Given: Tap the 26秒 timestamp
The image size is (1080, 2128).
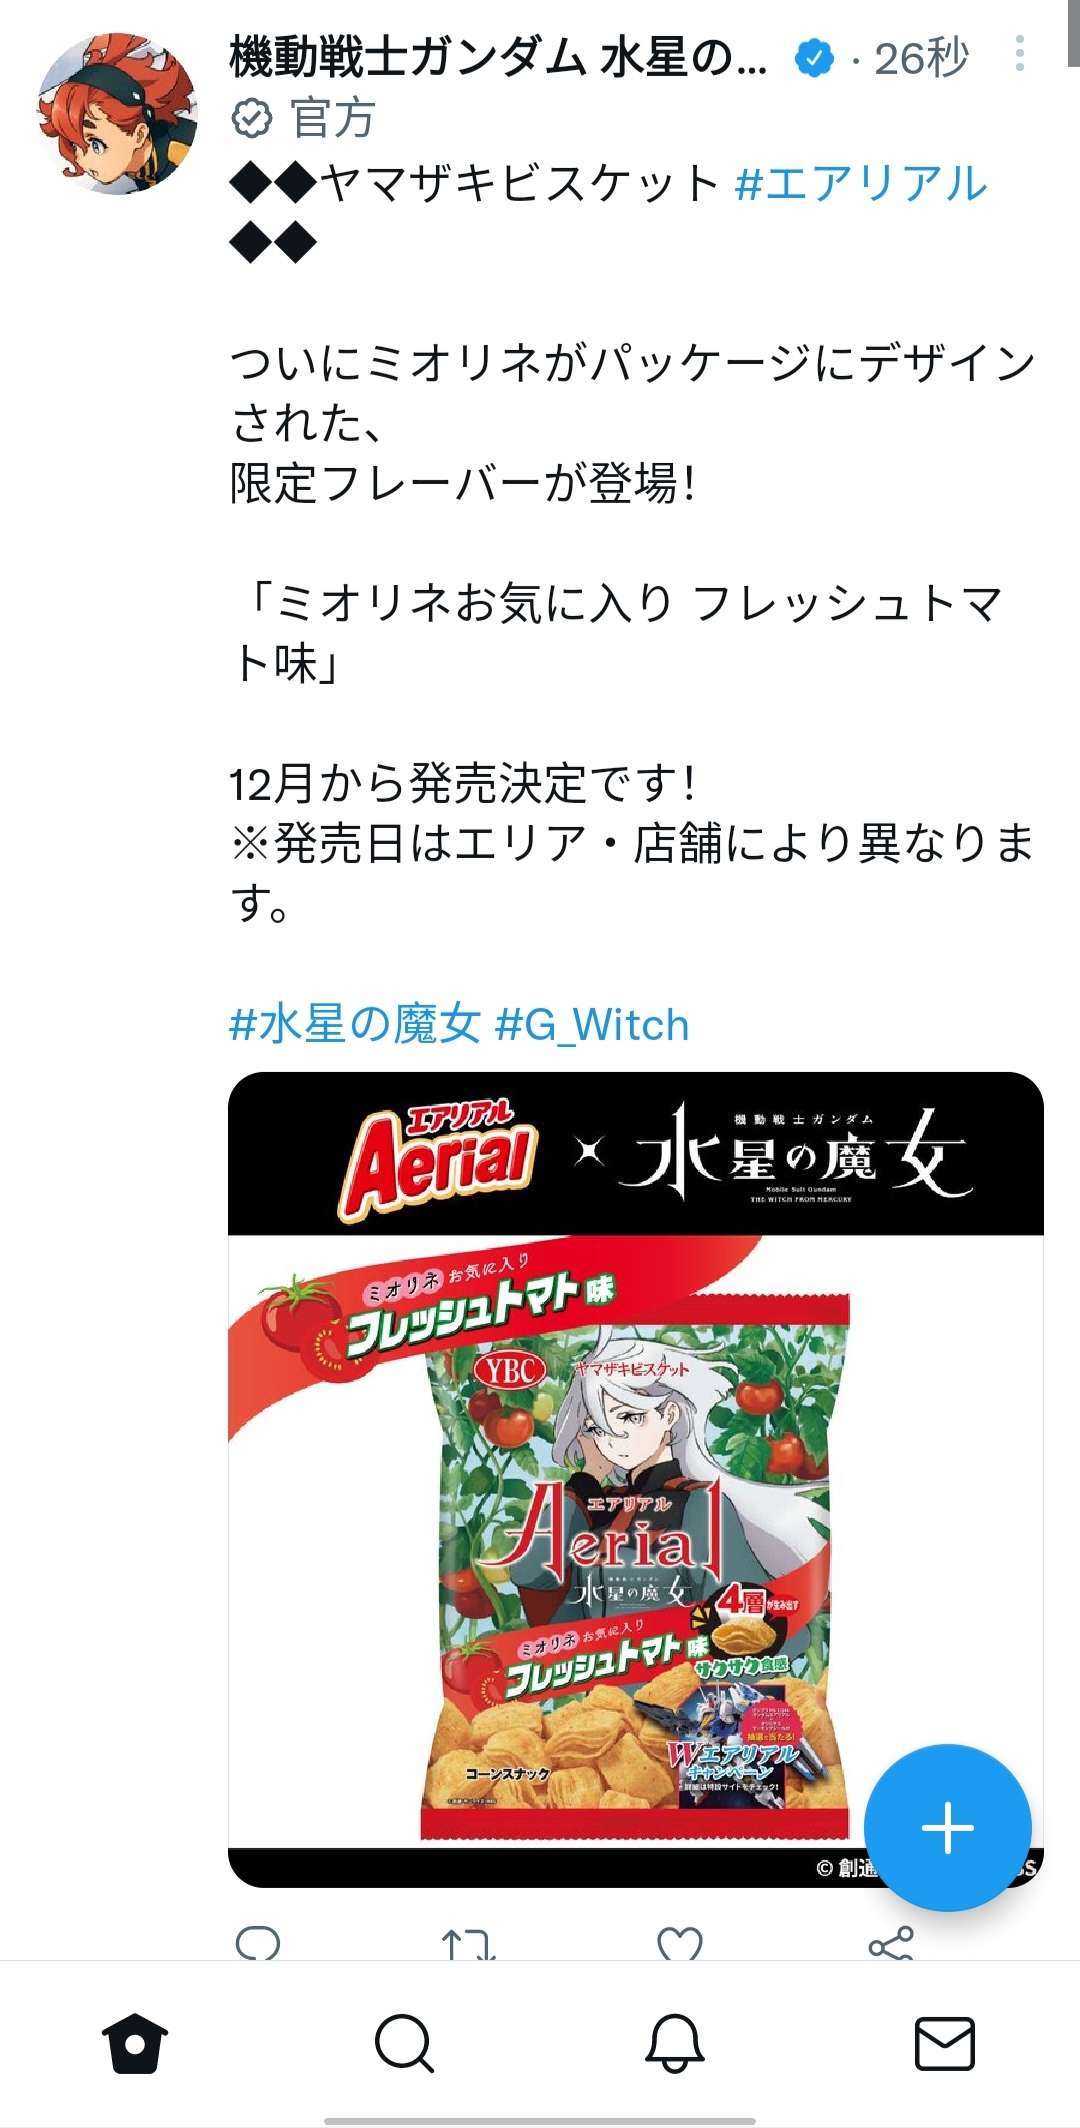Looking at the screenshot, I should 921,57.
